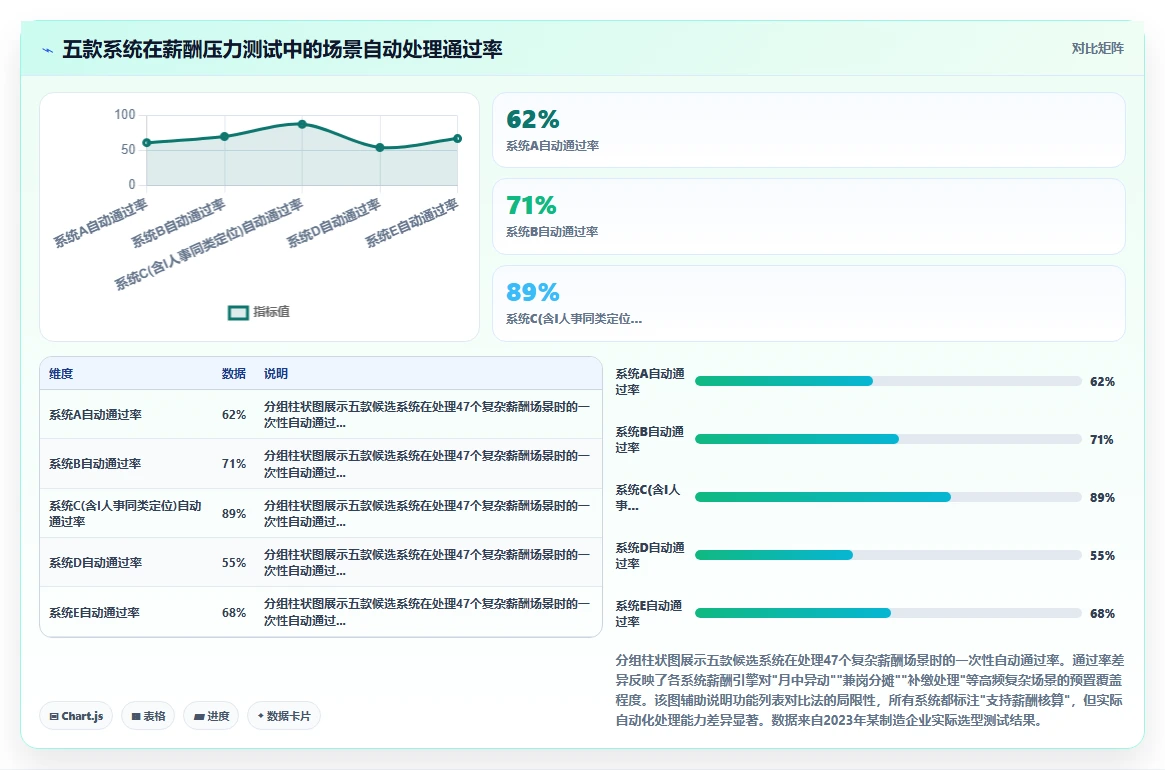
Task: Click the 71% value in the table
Action: pos(233,464)
